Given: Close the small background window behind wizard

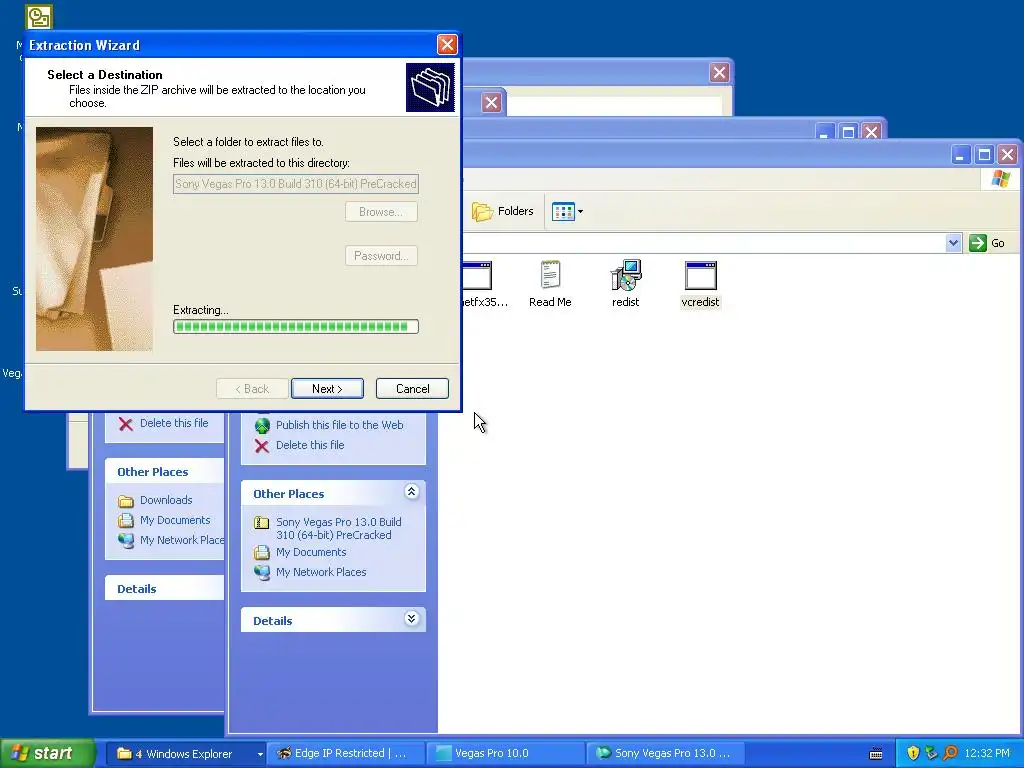Looking at the screenshot, I should [491, 103].
